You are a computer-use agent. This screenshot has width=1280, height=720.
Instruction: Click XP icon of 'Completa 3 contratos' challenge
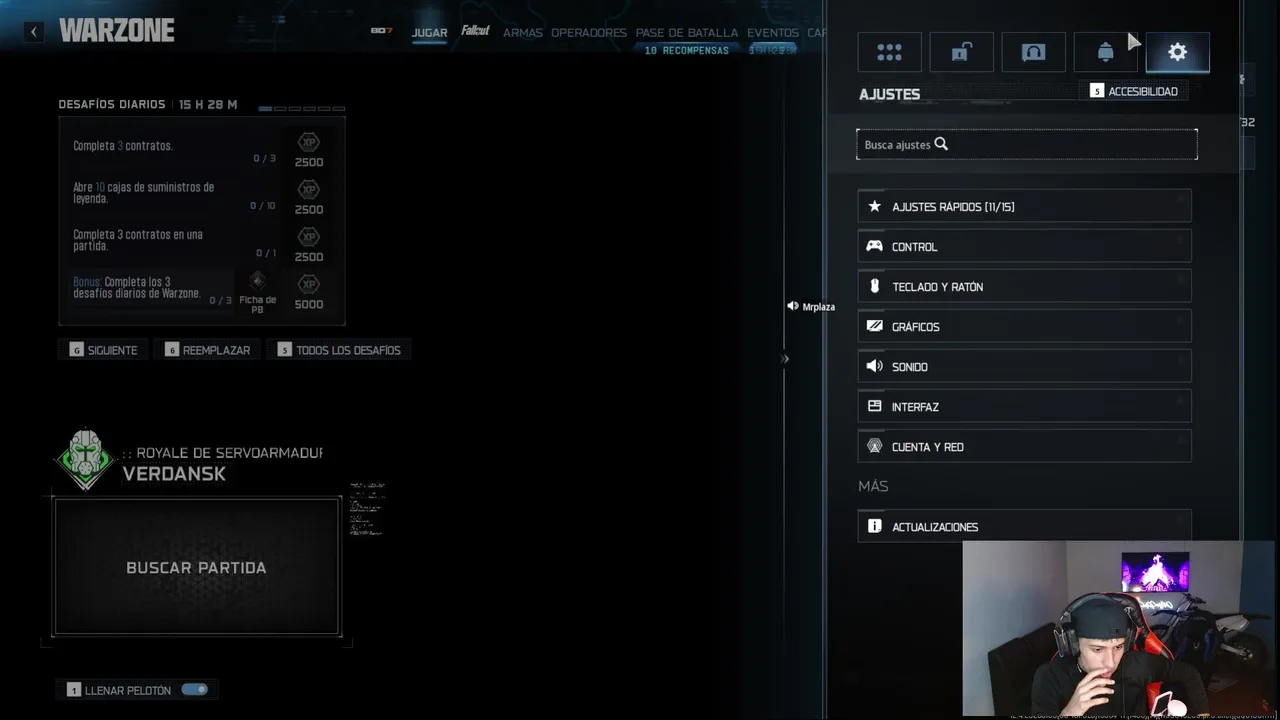(309, 142)
